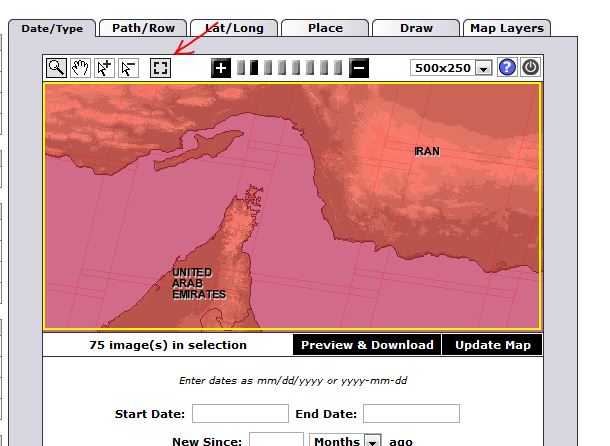Open the Lat/Long tab
The height and width of the screenshot is (446, 610).
click(x=233, y=28)
